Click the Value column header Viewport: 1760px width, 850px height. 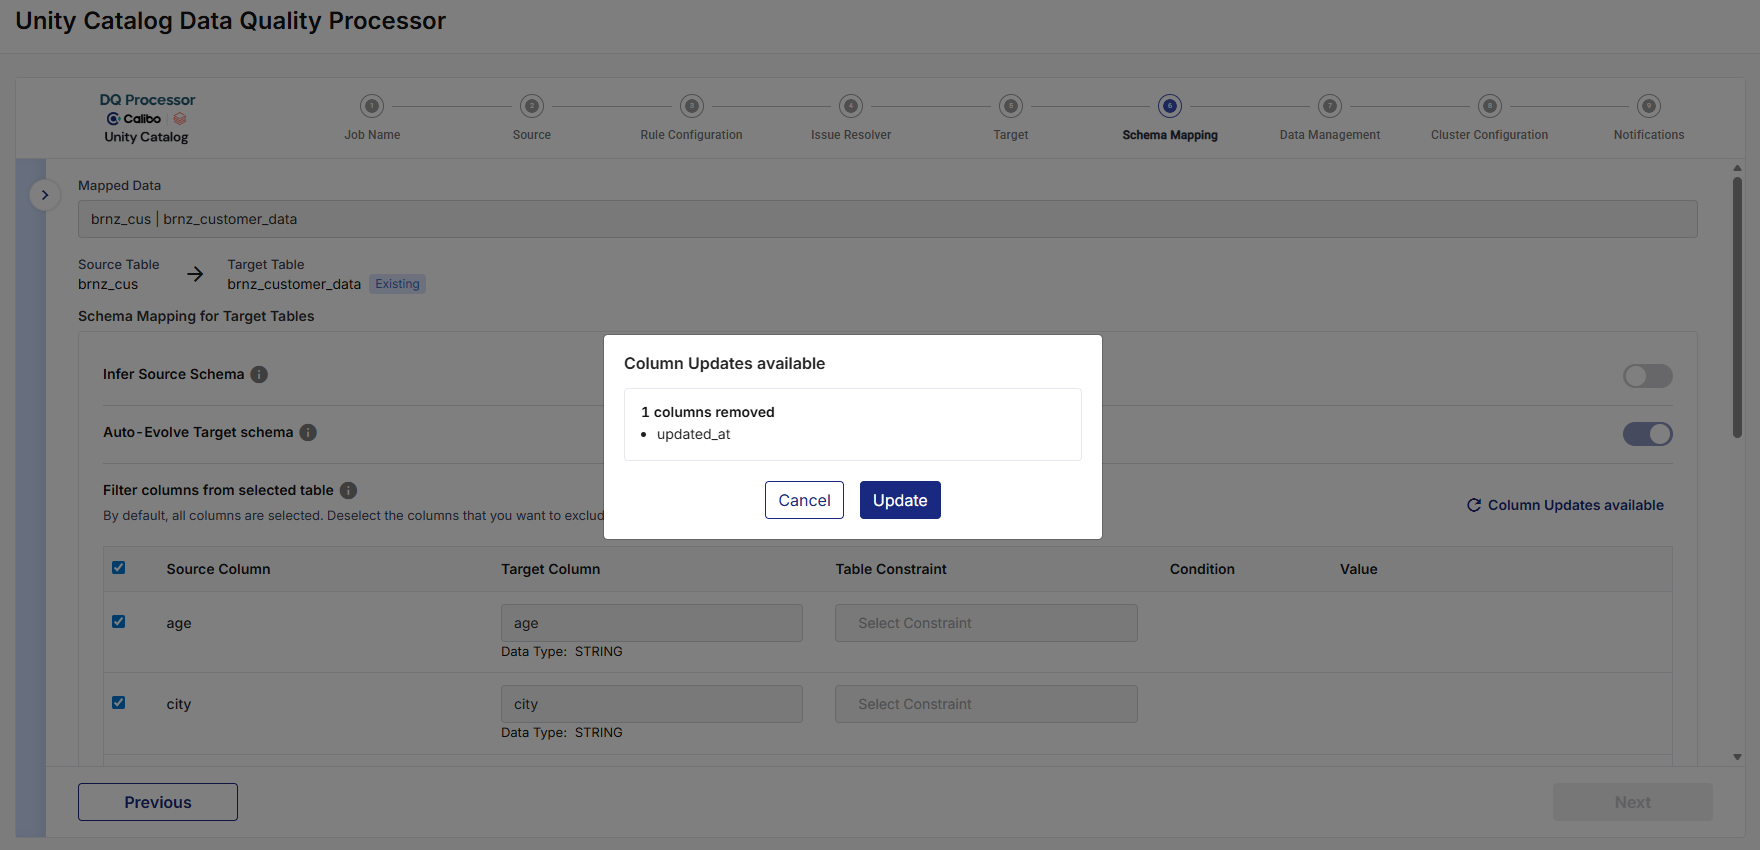point(1358,569)
